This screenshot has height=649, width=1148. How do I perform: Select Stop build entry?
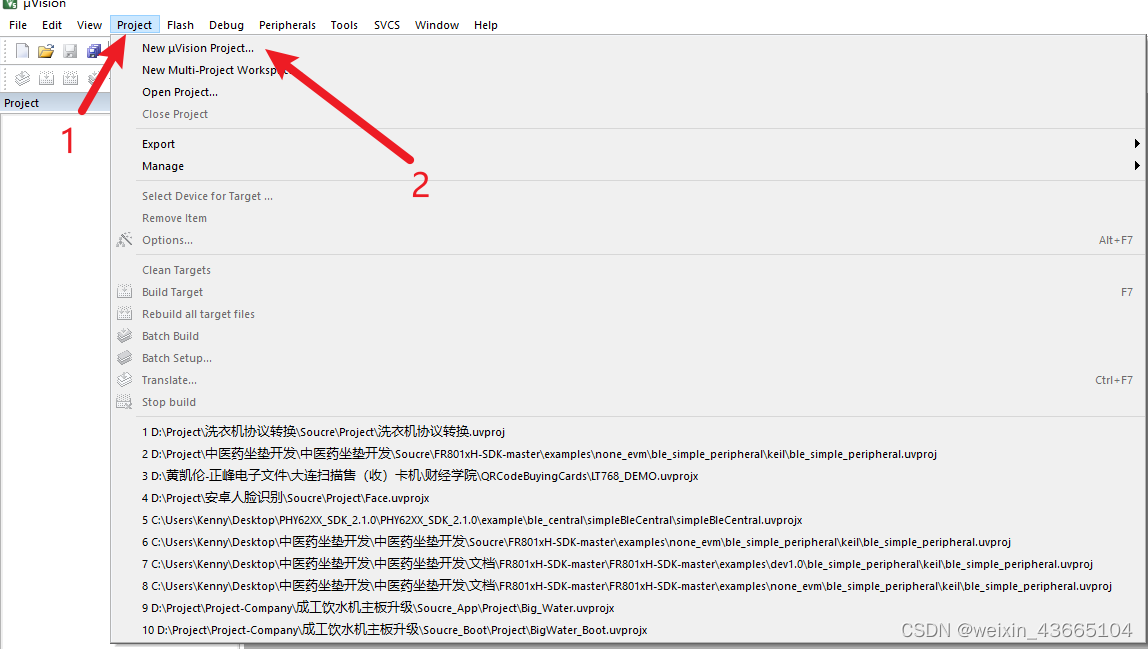tap(628, 401)
